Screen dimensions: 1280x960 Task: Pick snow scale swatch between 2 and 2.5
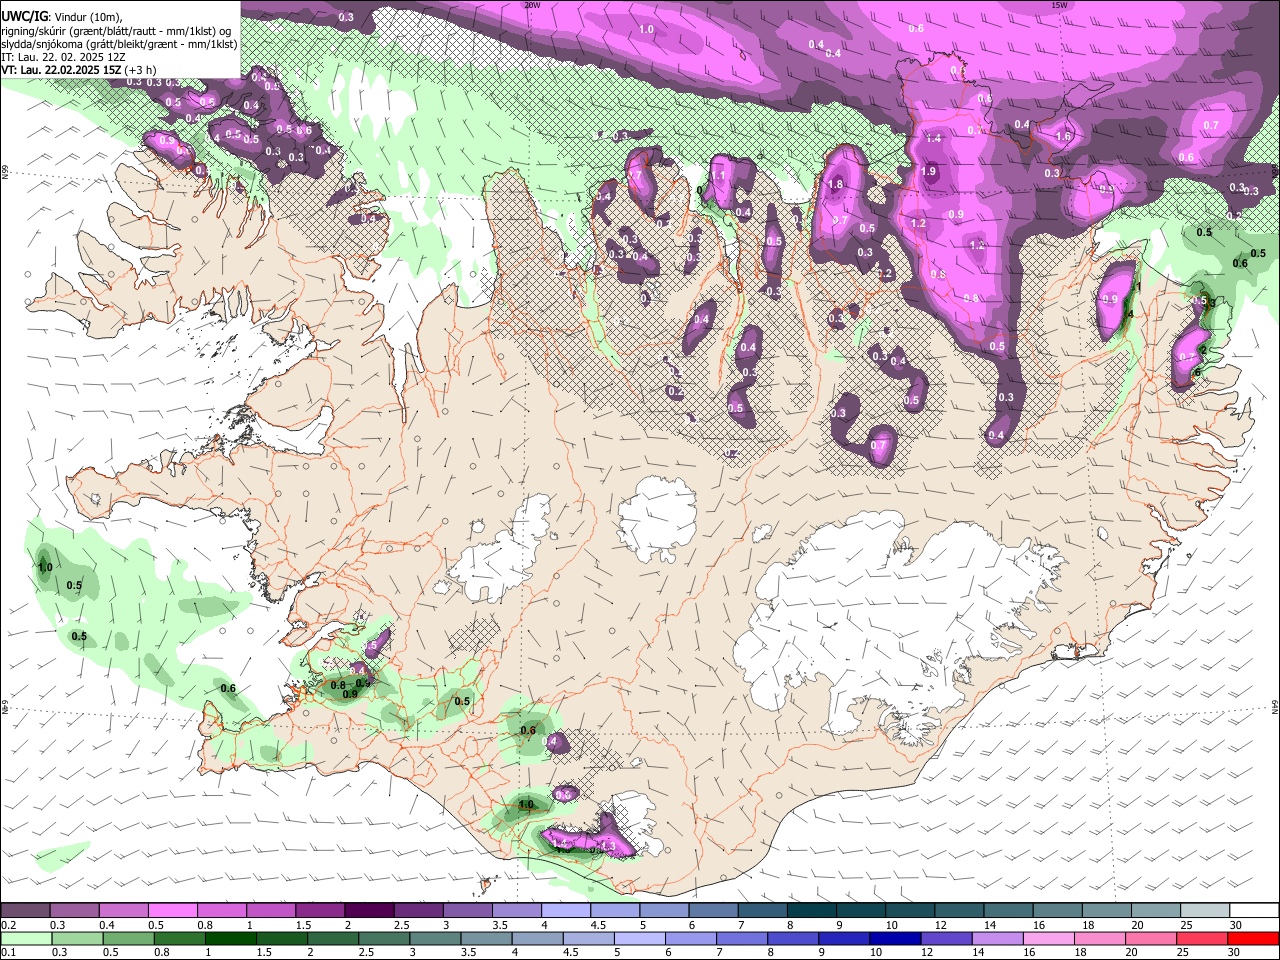click(x=369, y=910)
